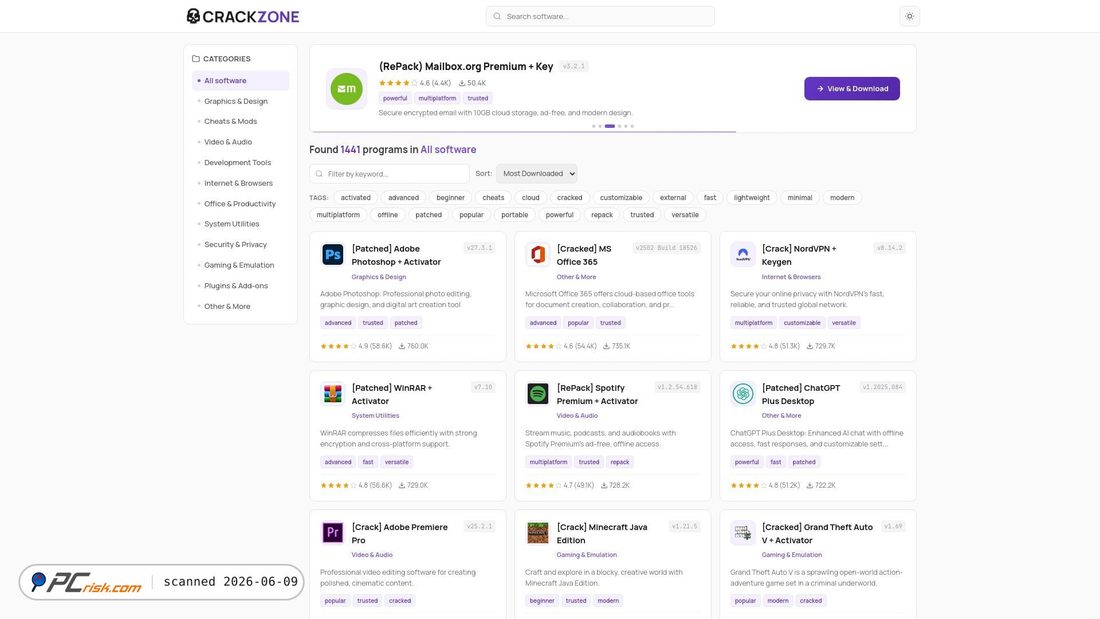Toggle the cracked tag filter
Viewport: 1100px width, 619px height.
[570, 198]
